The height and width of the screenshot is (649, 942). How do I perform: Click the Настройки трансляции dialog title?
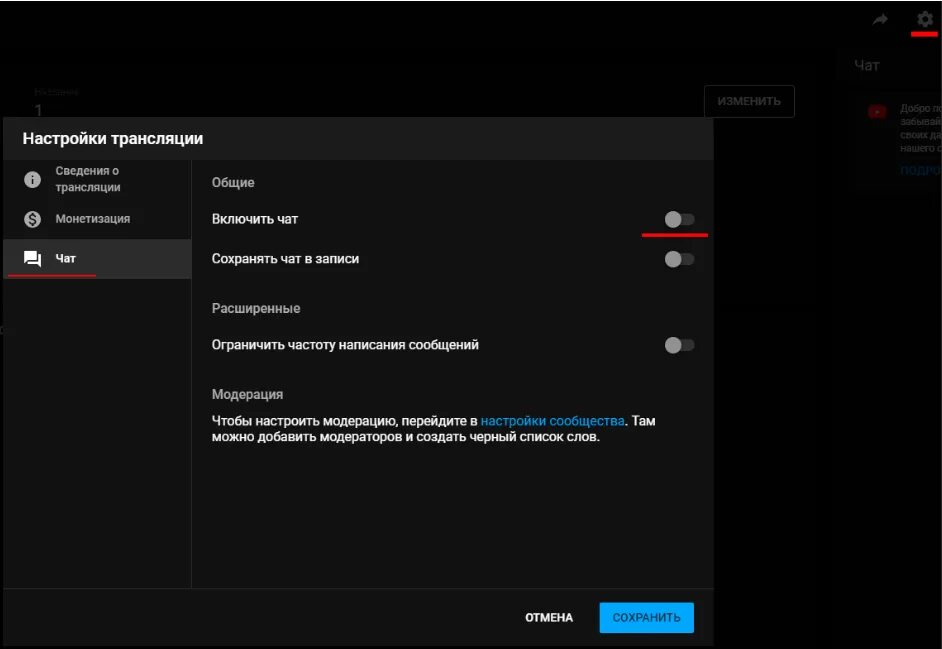point(113,139)
